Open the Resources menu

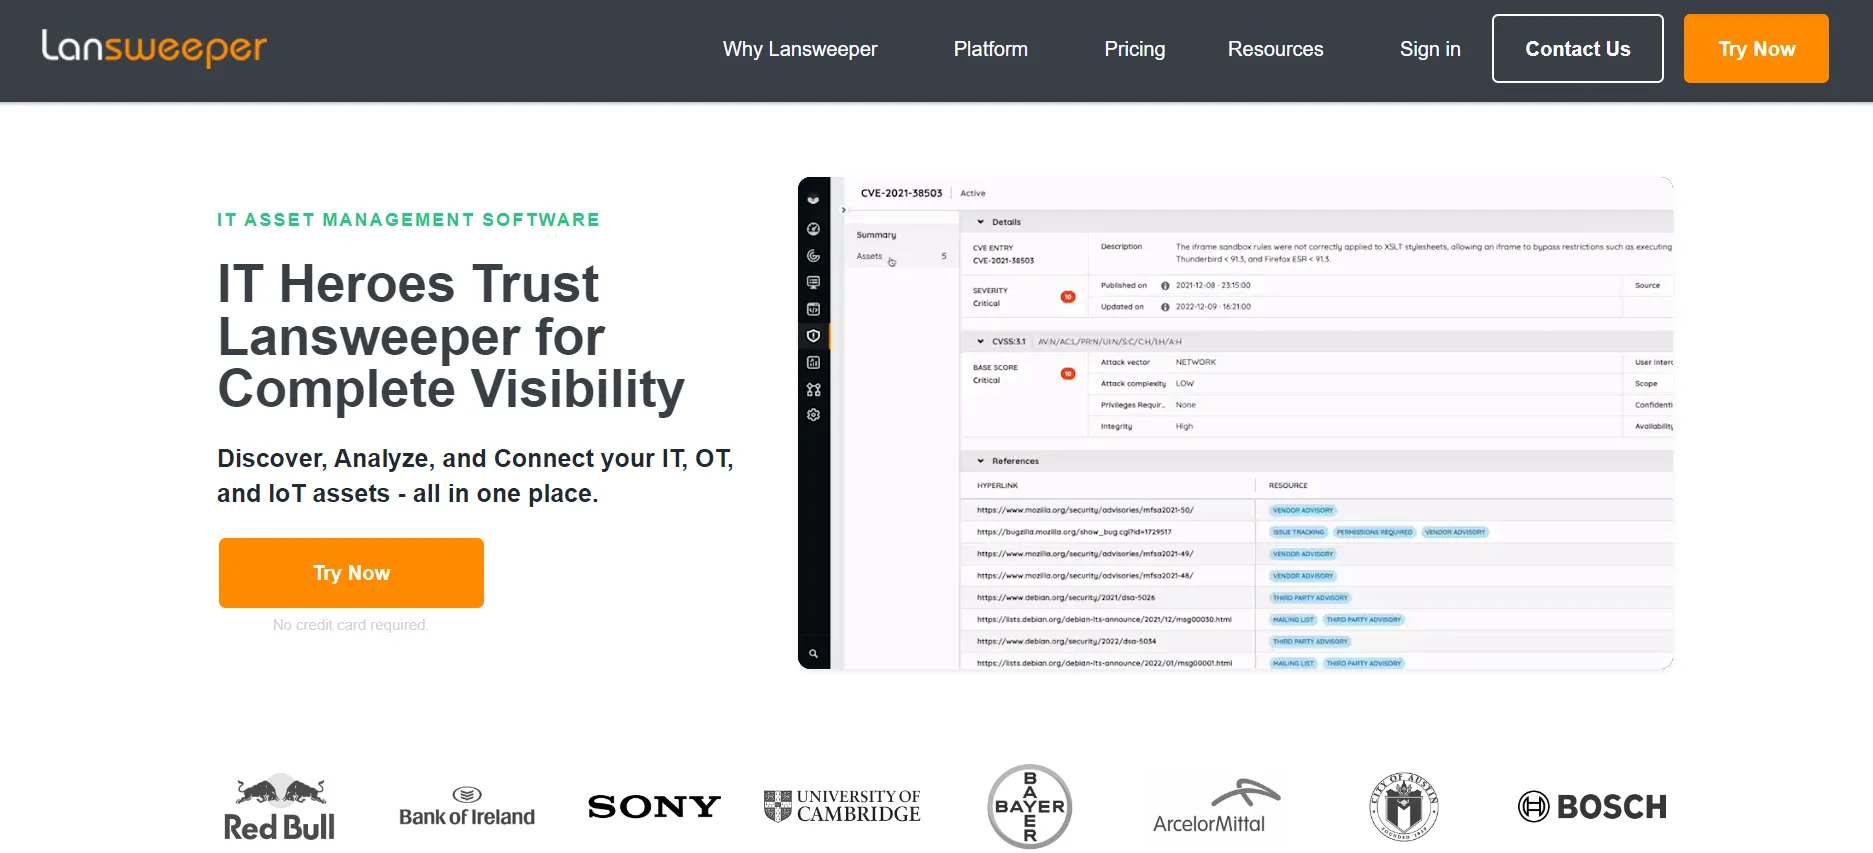tap(1275, 49)
